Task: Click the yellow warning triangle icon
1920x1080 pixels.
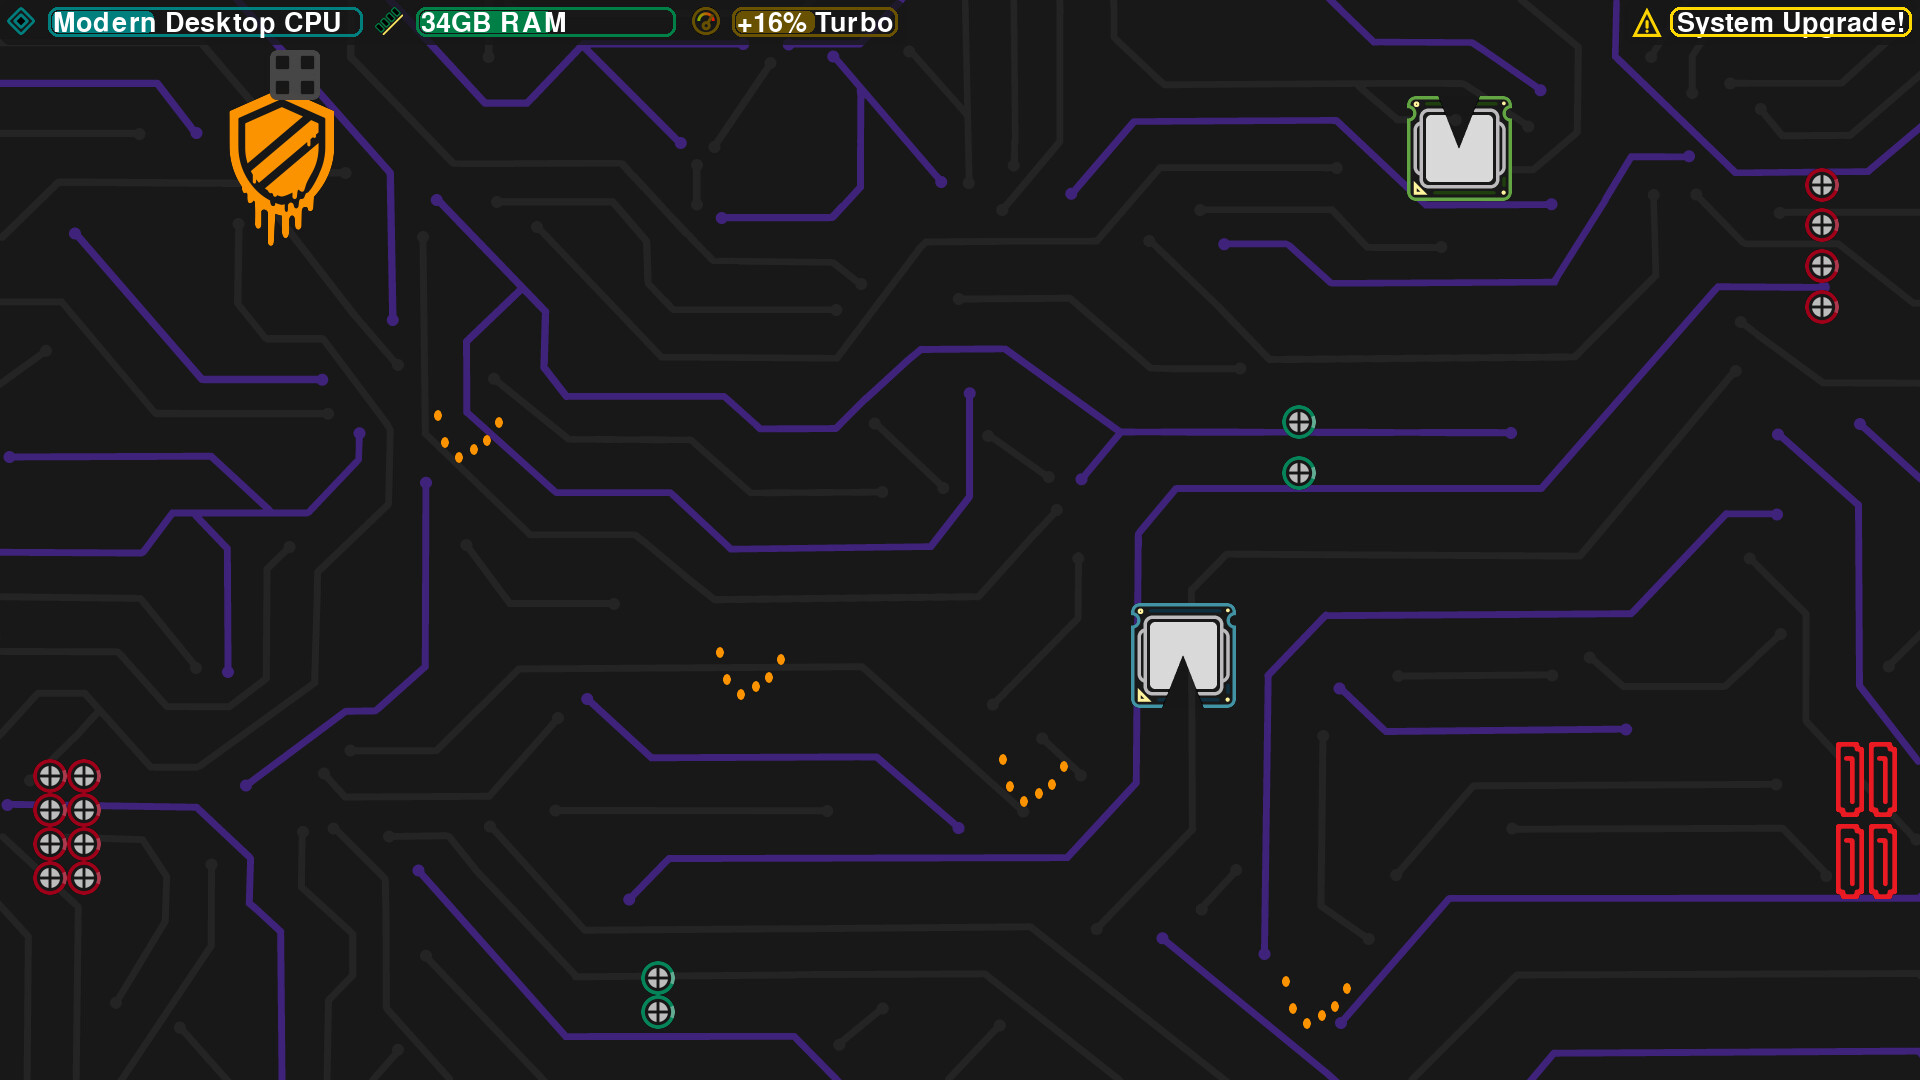Action: pos(1646,23)
